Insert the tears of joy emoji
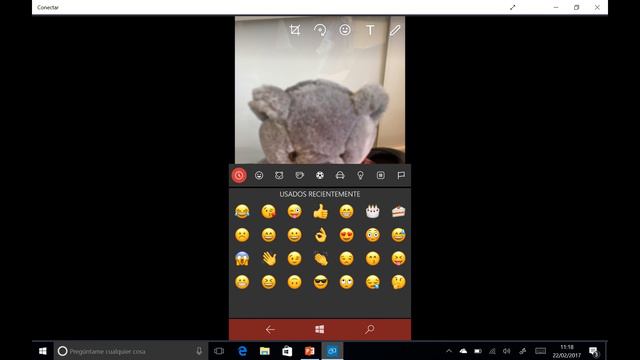 242,211
